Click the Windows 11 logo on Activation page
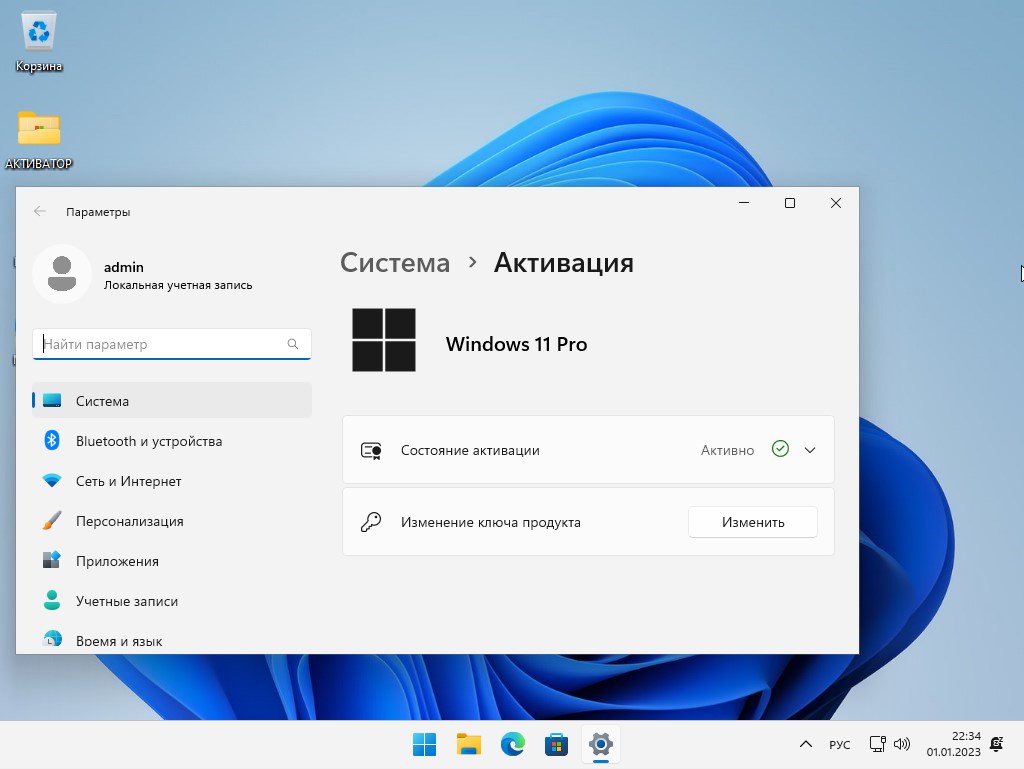The image size is (1024, 769). (384, 340)
